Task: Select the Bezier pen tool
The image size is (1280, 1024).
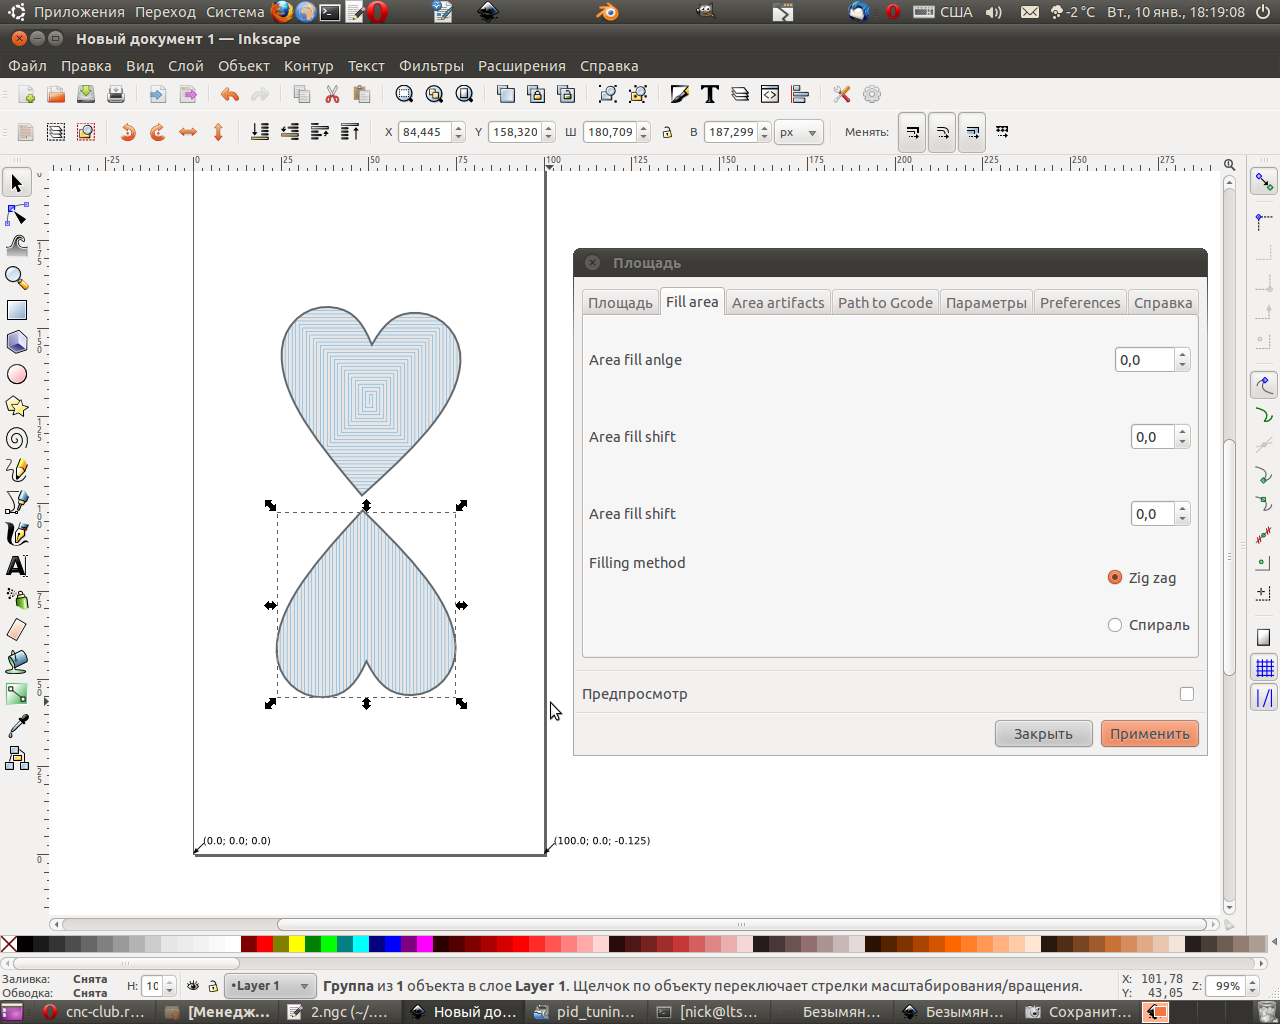Action: [17, 502]
